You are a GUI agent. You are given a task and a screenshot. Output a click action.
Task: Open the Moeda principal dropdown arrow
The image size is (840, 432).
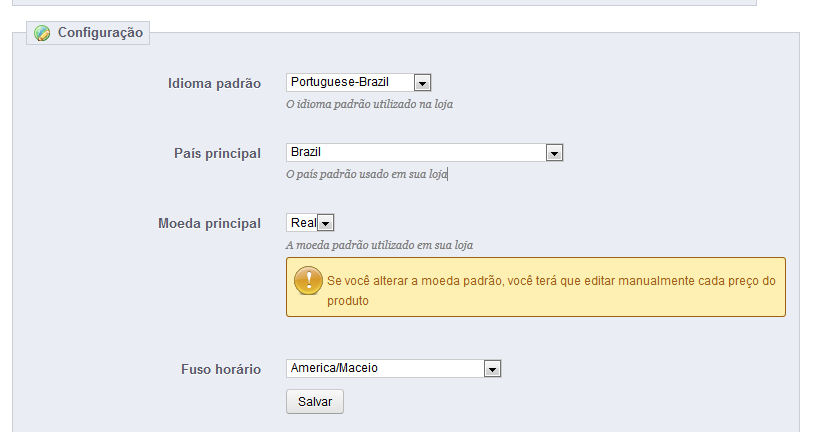(x=326, y=223)
